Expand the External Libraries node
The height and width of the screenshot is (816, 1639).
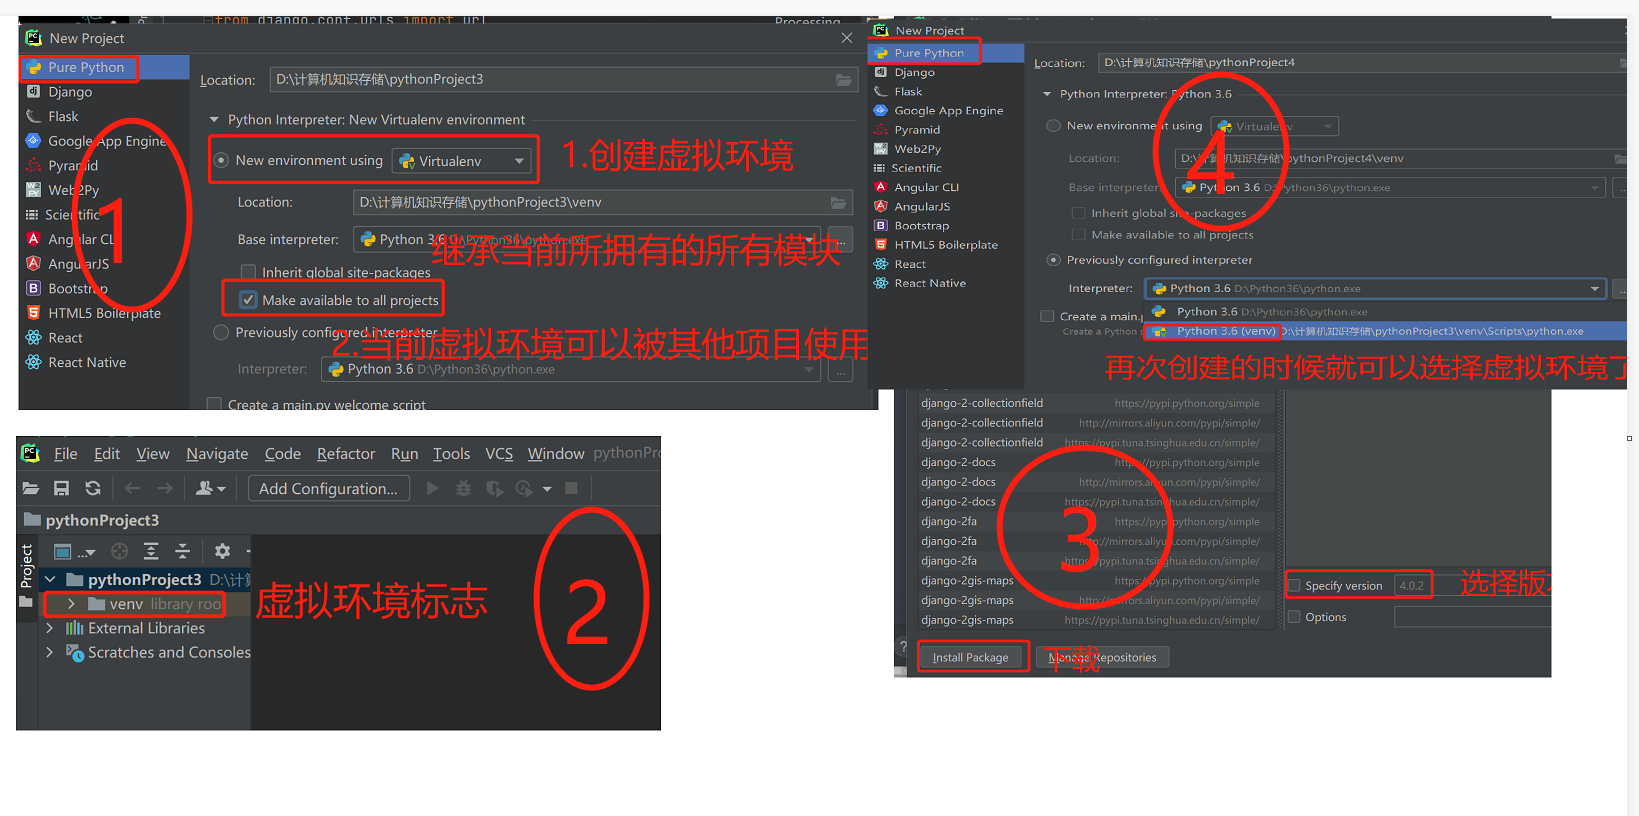point(50,628)
